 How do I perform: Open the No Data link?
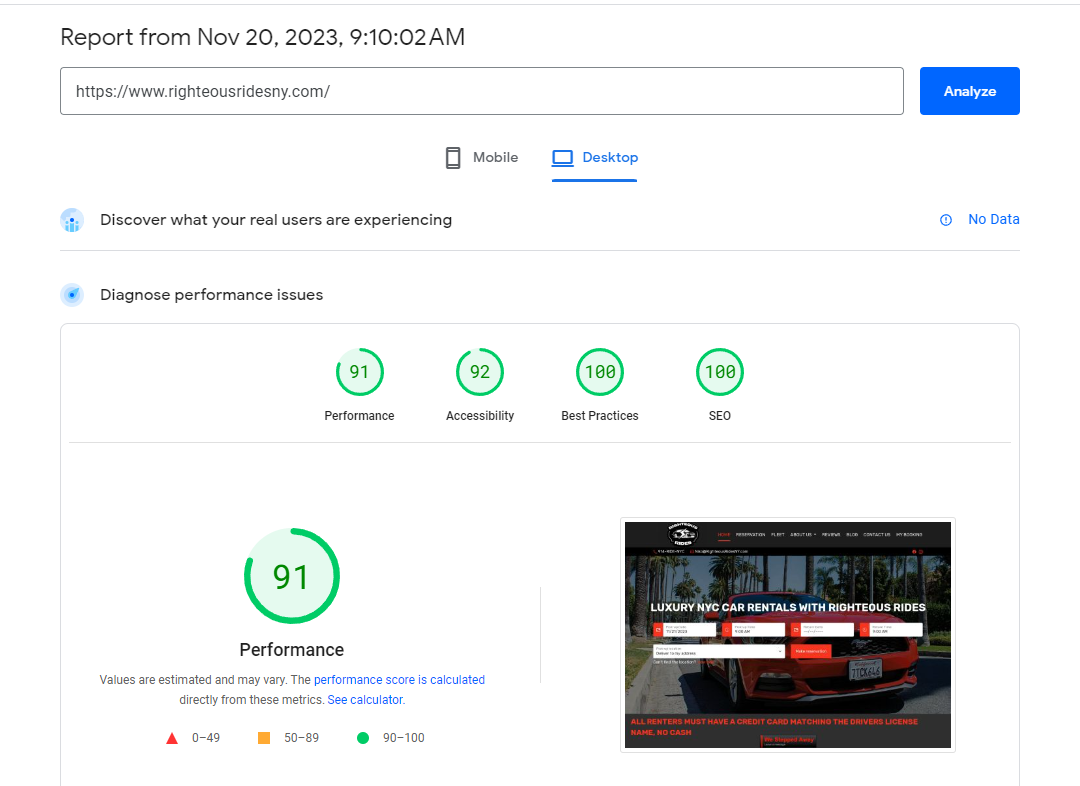(993, 219)
